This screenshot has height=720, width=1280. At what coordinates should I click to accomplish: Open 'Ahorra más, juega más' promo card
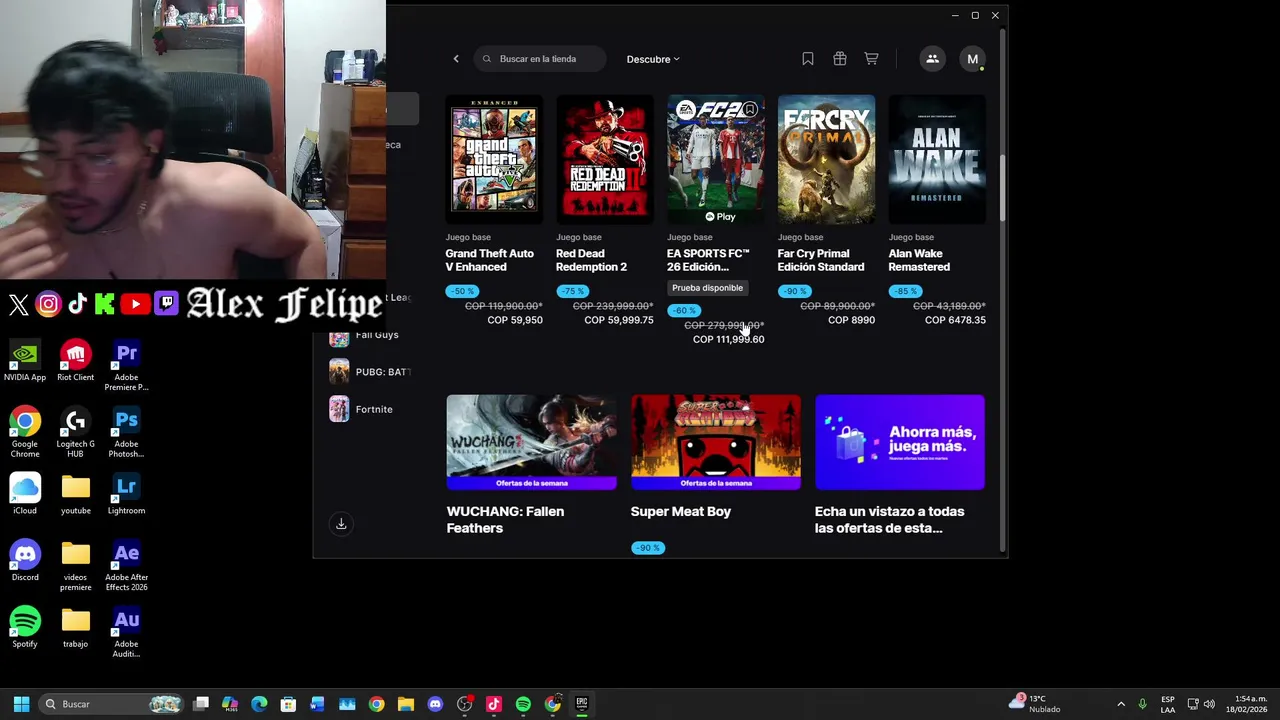tap(900, 442)
